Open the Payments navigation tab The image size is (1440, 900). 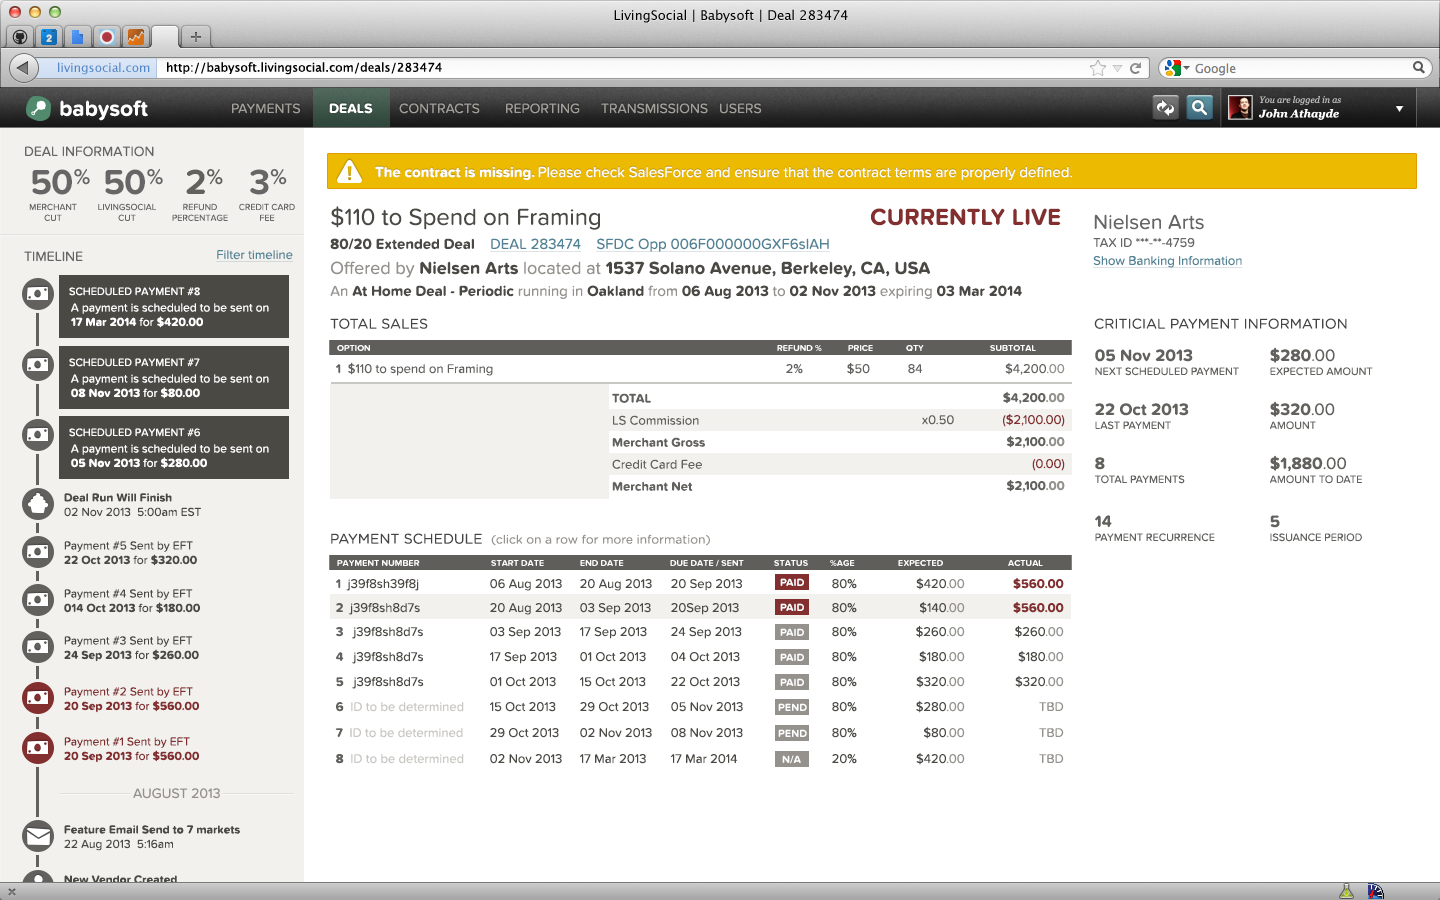[265, 108]
